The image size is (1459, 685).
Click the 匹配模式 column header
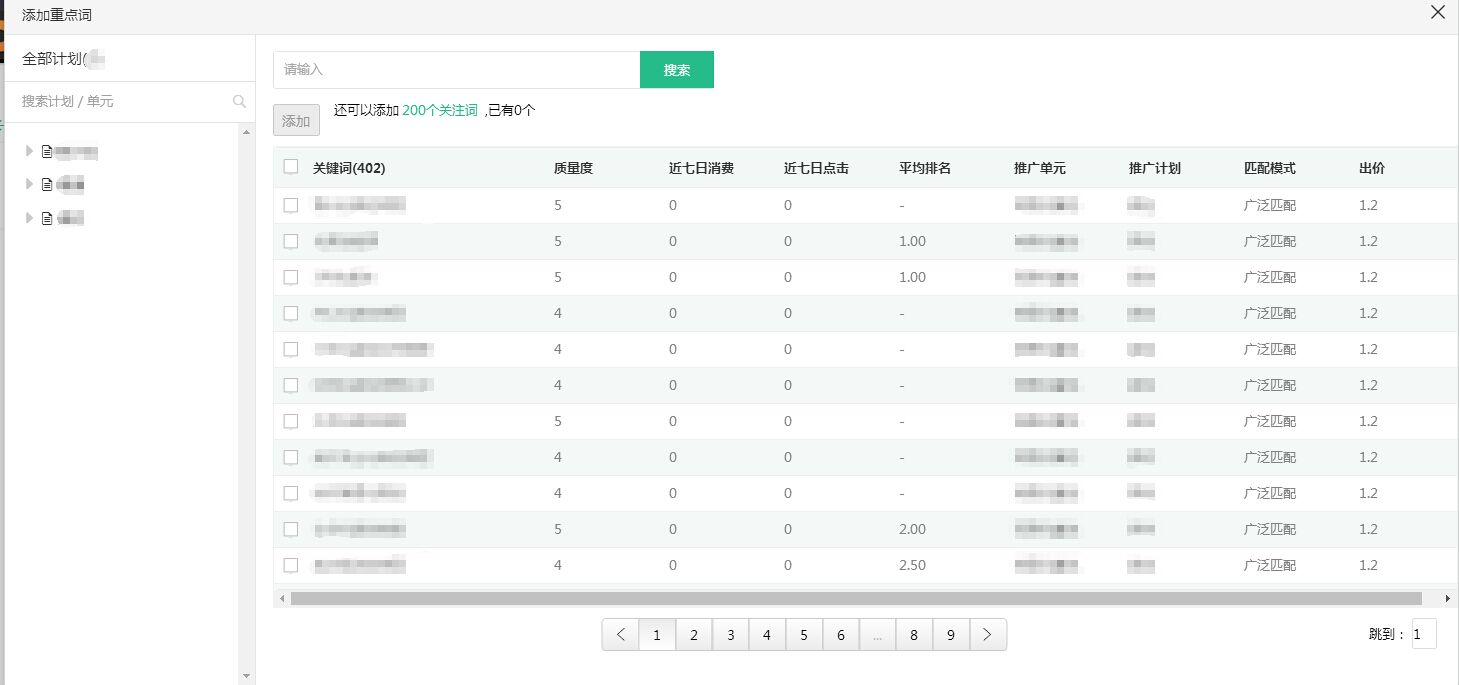(1270, 168)
